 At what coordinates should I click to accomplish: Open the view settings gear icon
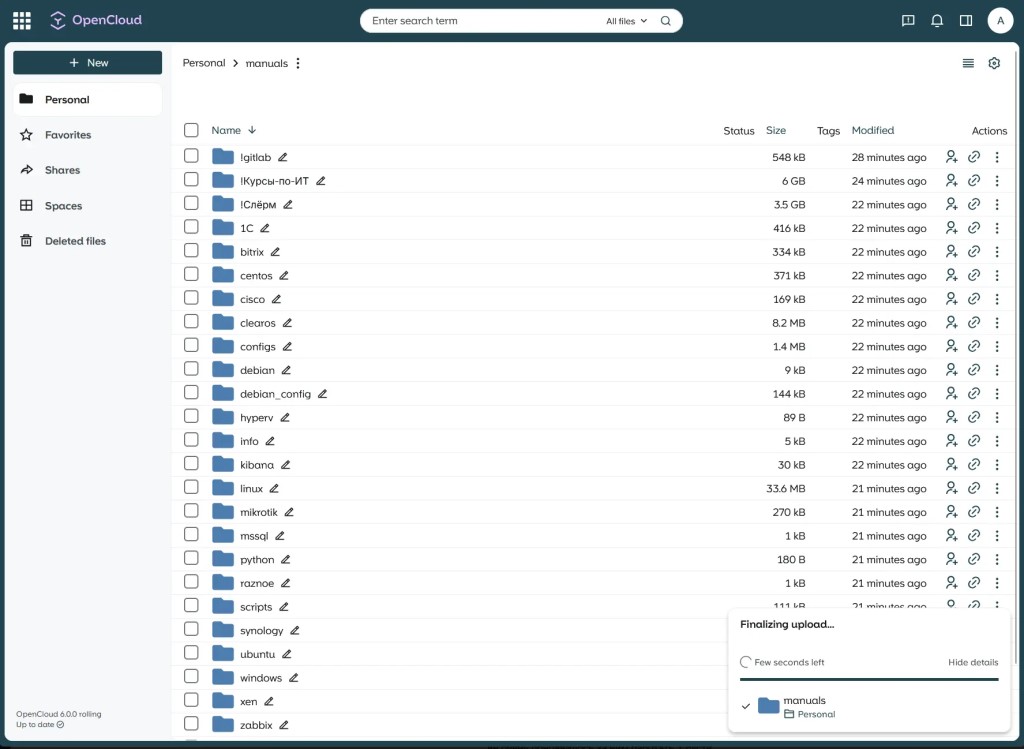click(x=994, y=63)
